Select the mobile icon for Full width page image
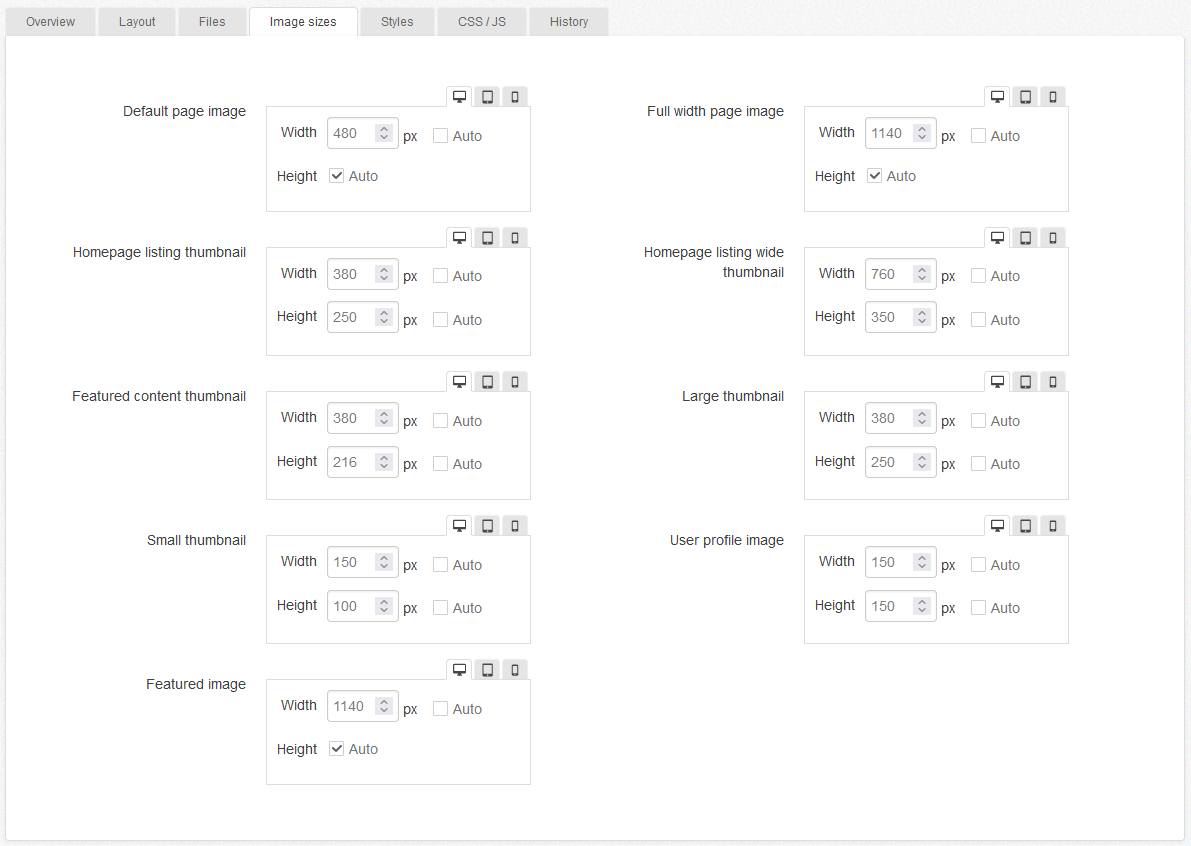This screenshot has height=846, width=1191. point(1052,96)
